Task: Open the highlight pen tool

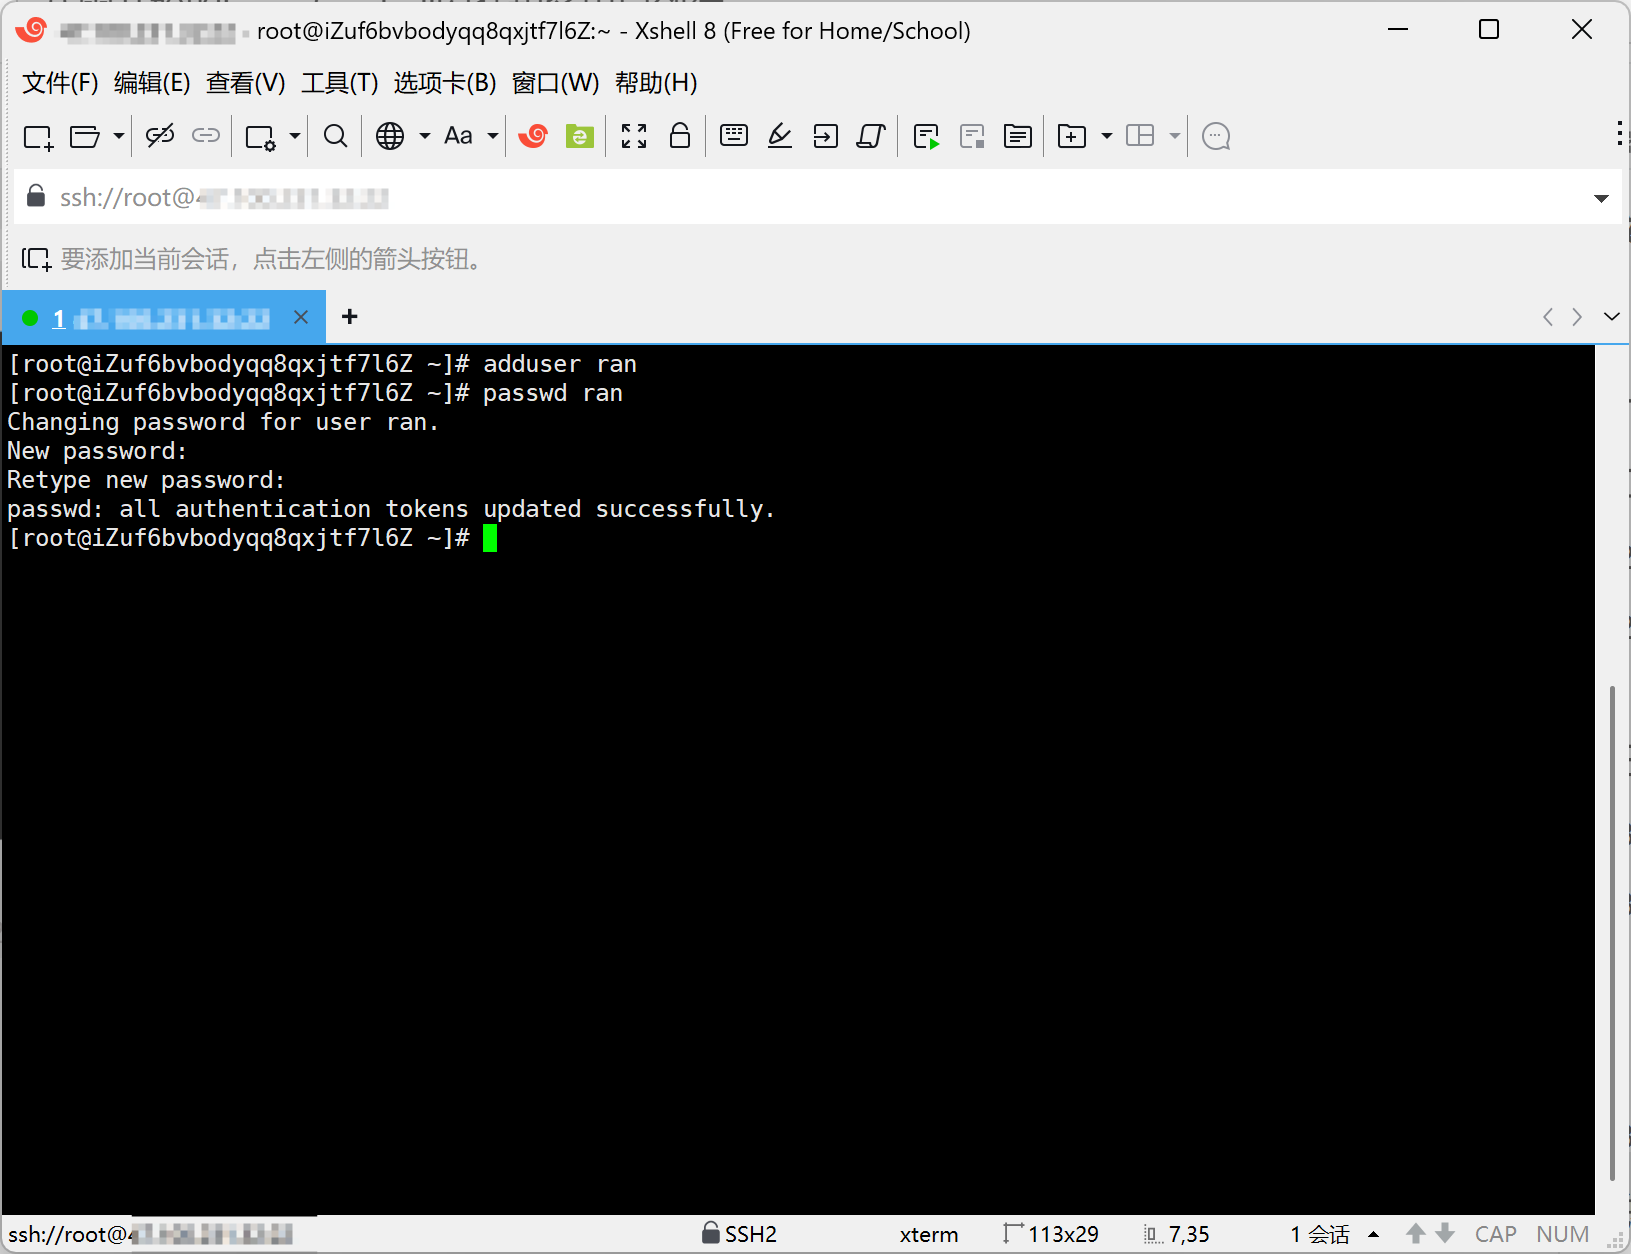Action: coord(780,136)
